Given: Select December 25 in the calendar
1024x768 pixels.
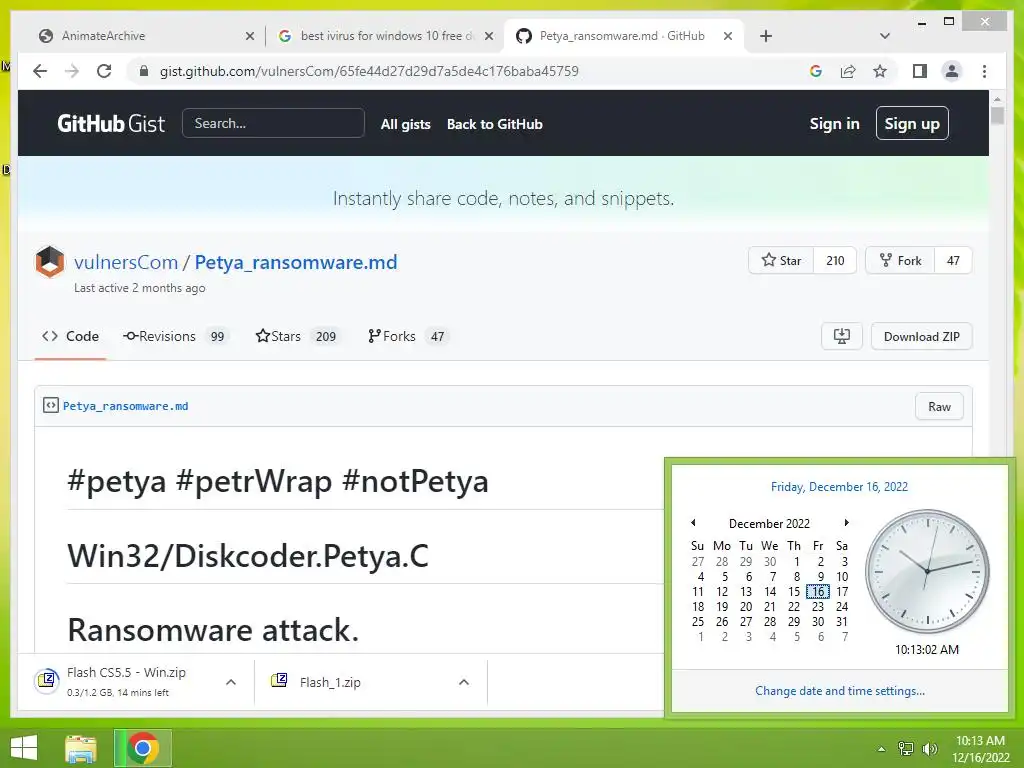Looking at the screenshot, I should pyautogui.click(x=697, y=622).
